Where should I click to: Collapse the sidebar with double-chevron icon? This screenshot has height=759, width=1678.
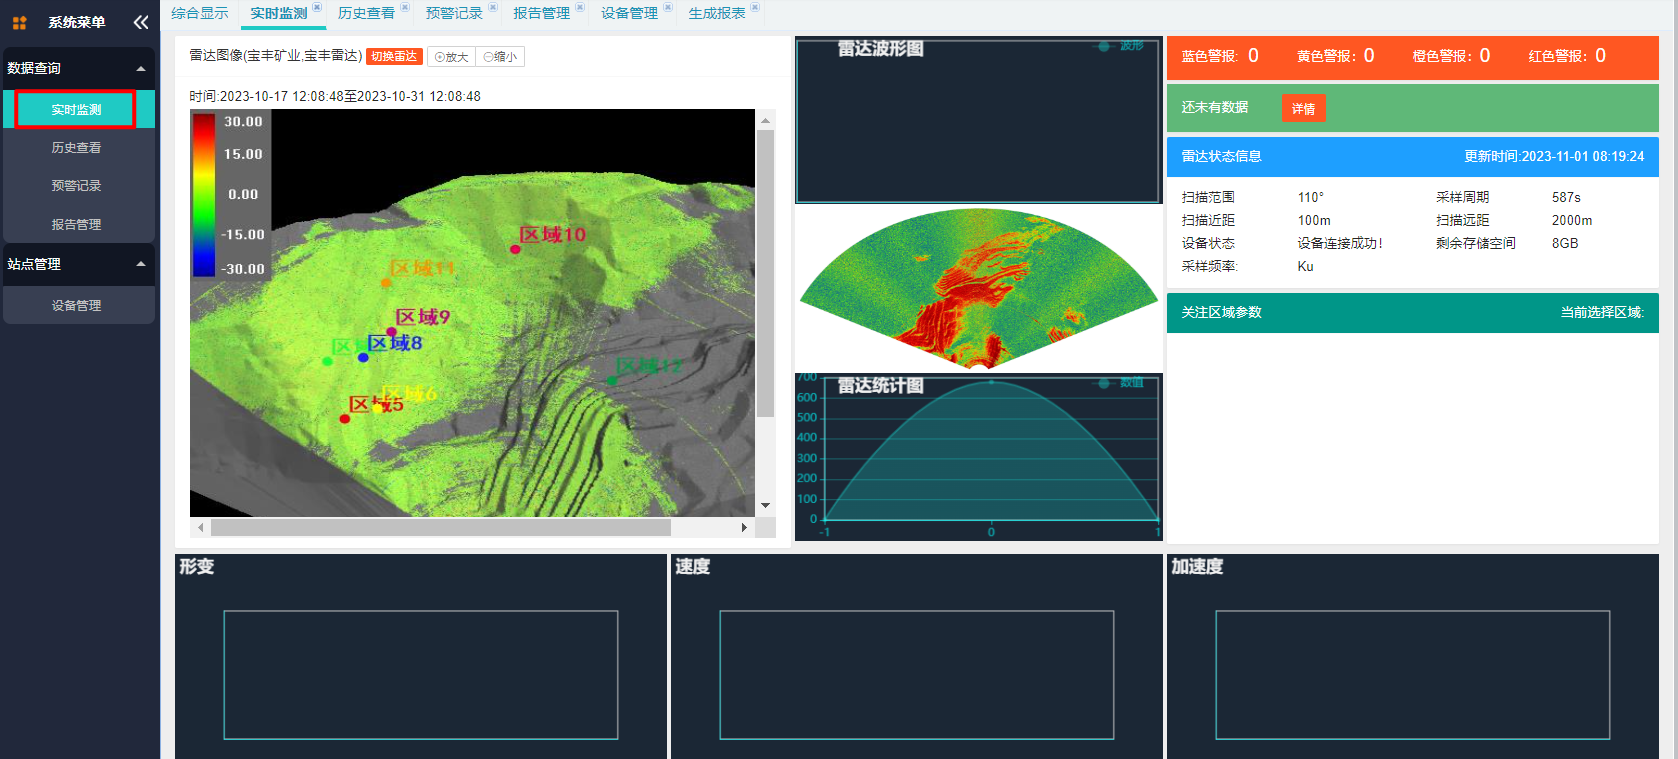[x=141, y=22]
